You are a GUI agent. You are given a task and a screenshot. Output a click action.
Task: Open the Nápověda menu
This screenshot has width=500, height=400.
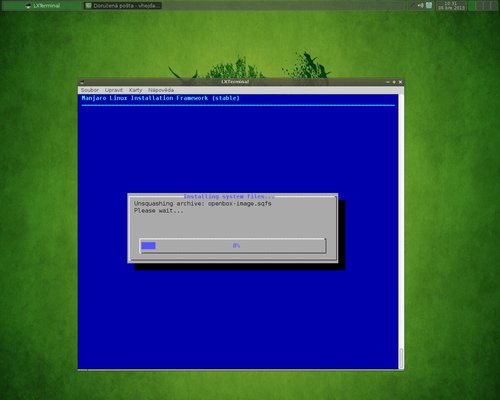[161, 90]
